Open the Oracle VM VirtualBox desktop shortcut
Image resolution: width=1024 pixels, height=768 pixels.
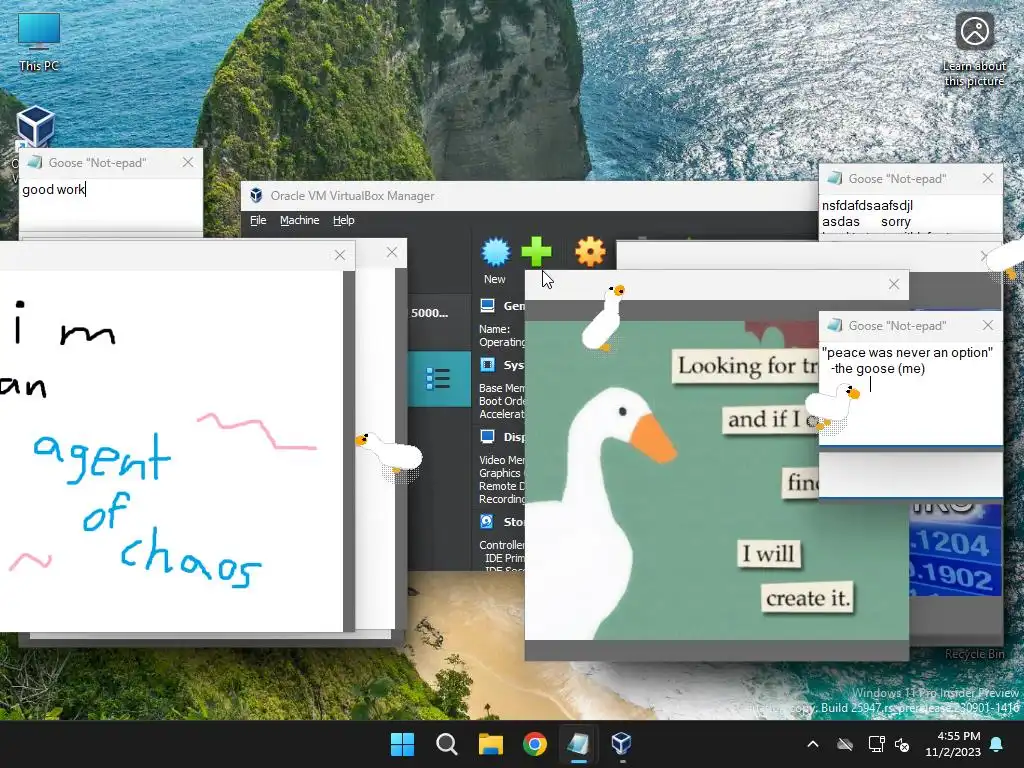[x=34, y=126]
